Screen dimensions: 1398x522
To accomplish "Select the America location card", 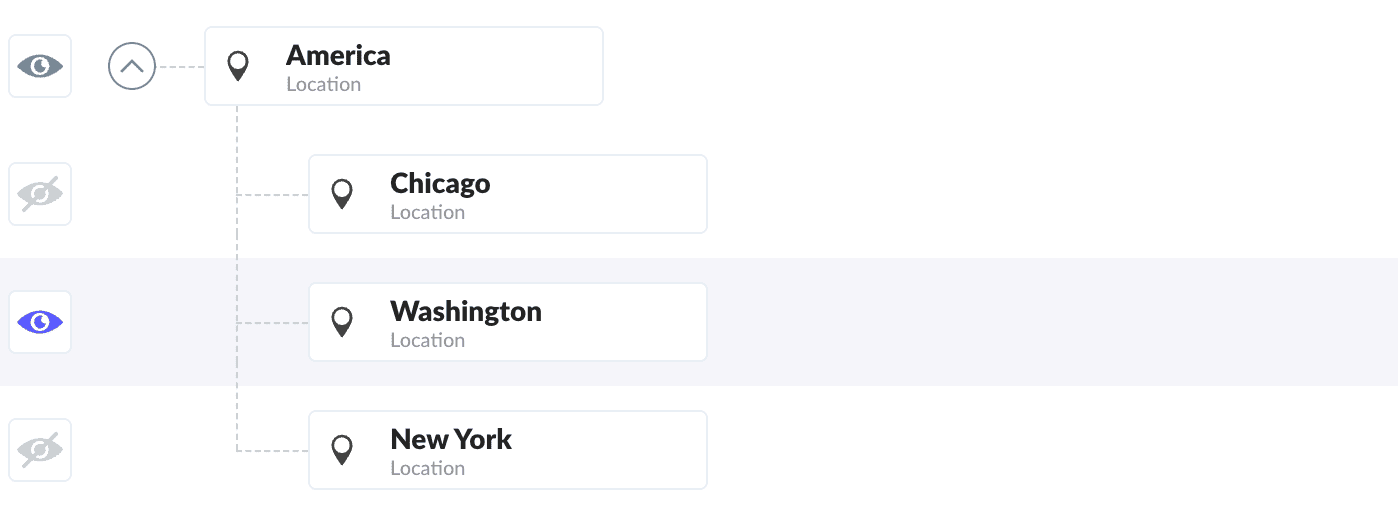I will (x=480, y=66).
